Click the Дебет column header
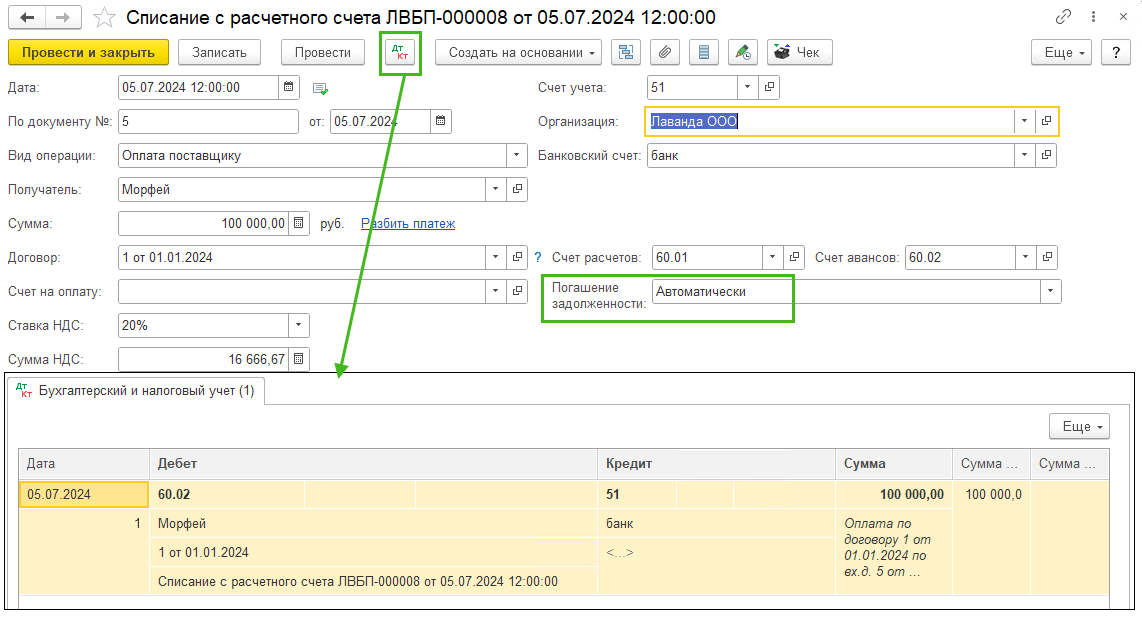This screenshot has height=620, width=1142. [373, 463]
